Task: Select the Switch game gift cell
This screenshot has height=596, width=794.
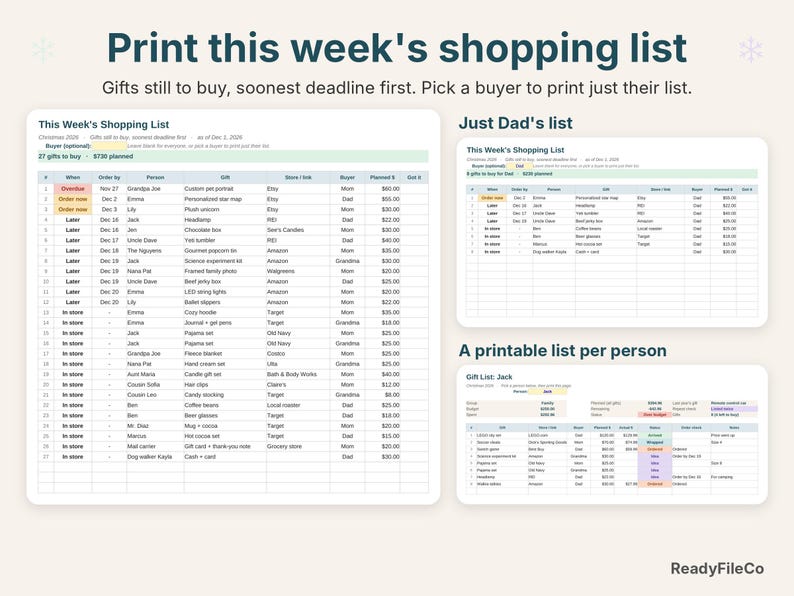Action: click(502, 449)
